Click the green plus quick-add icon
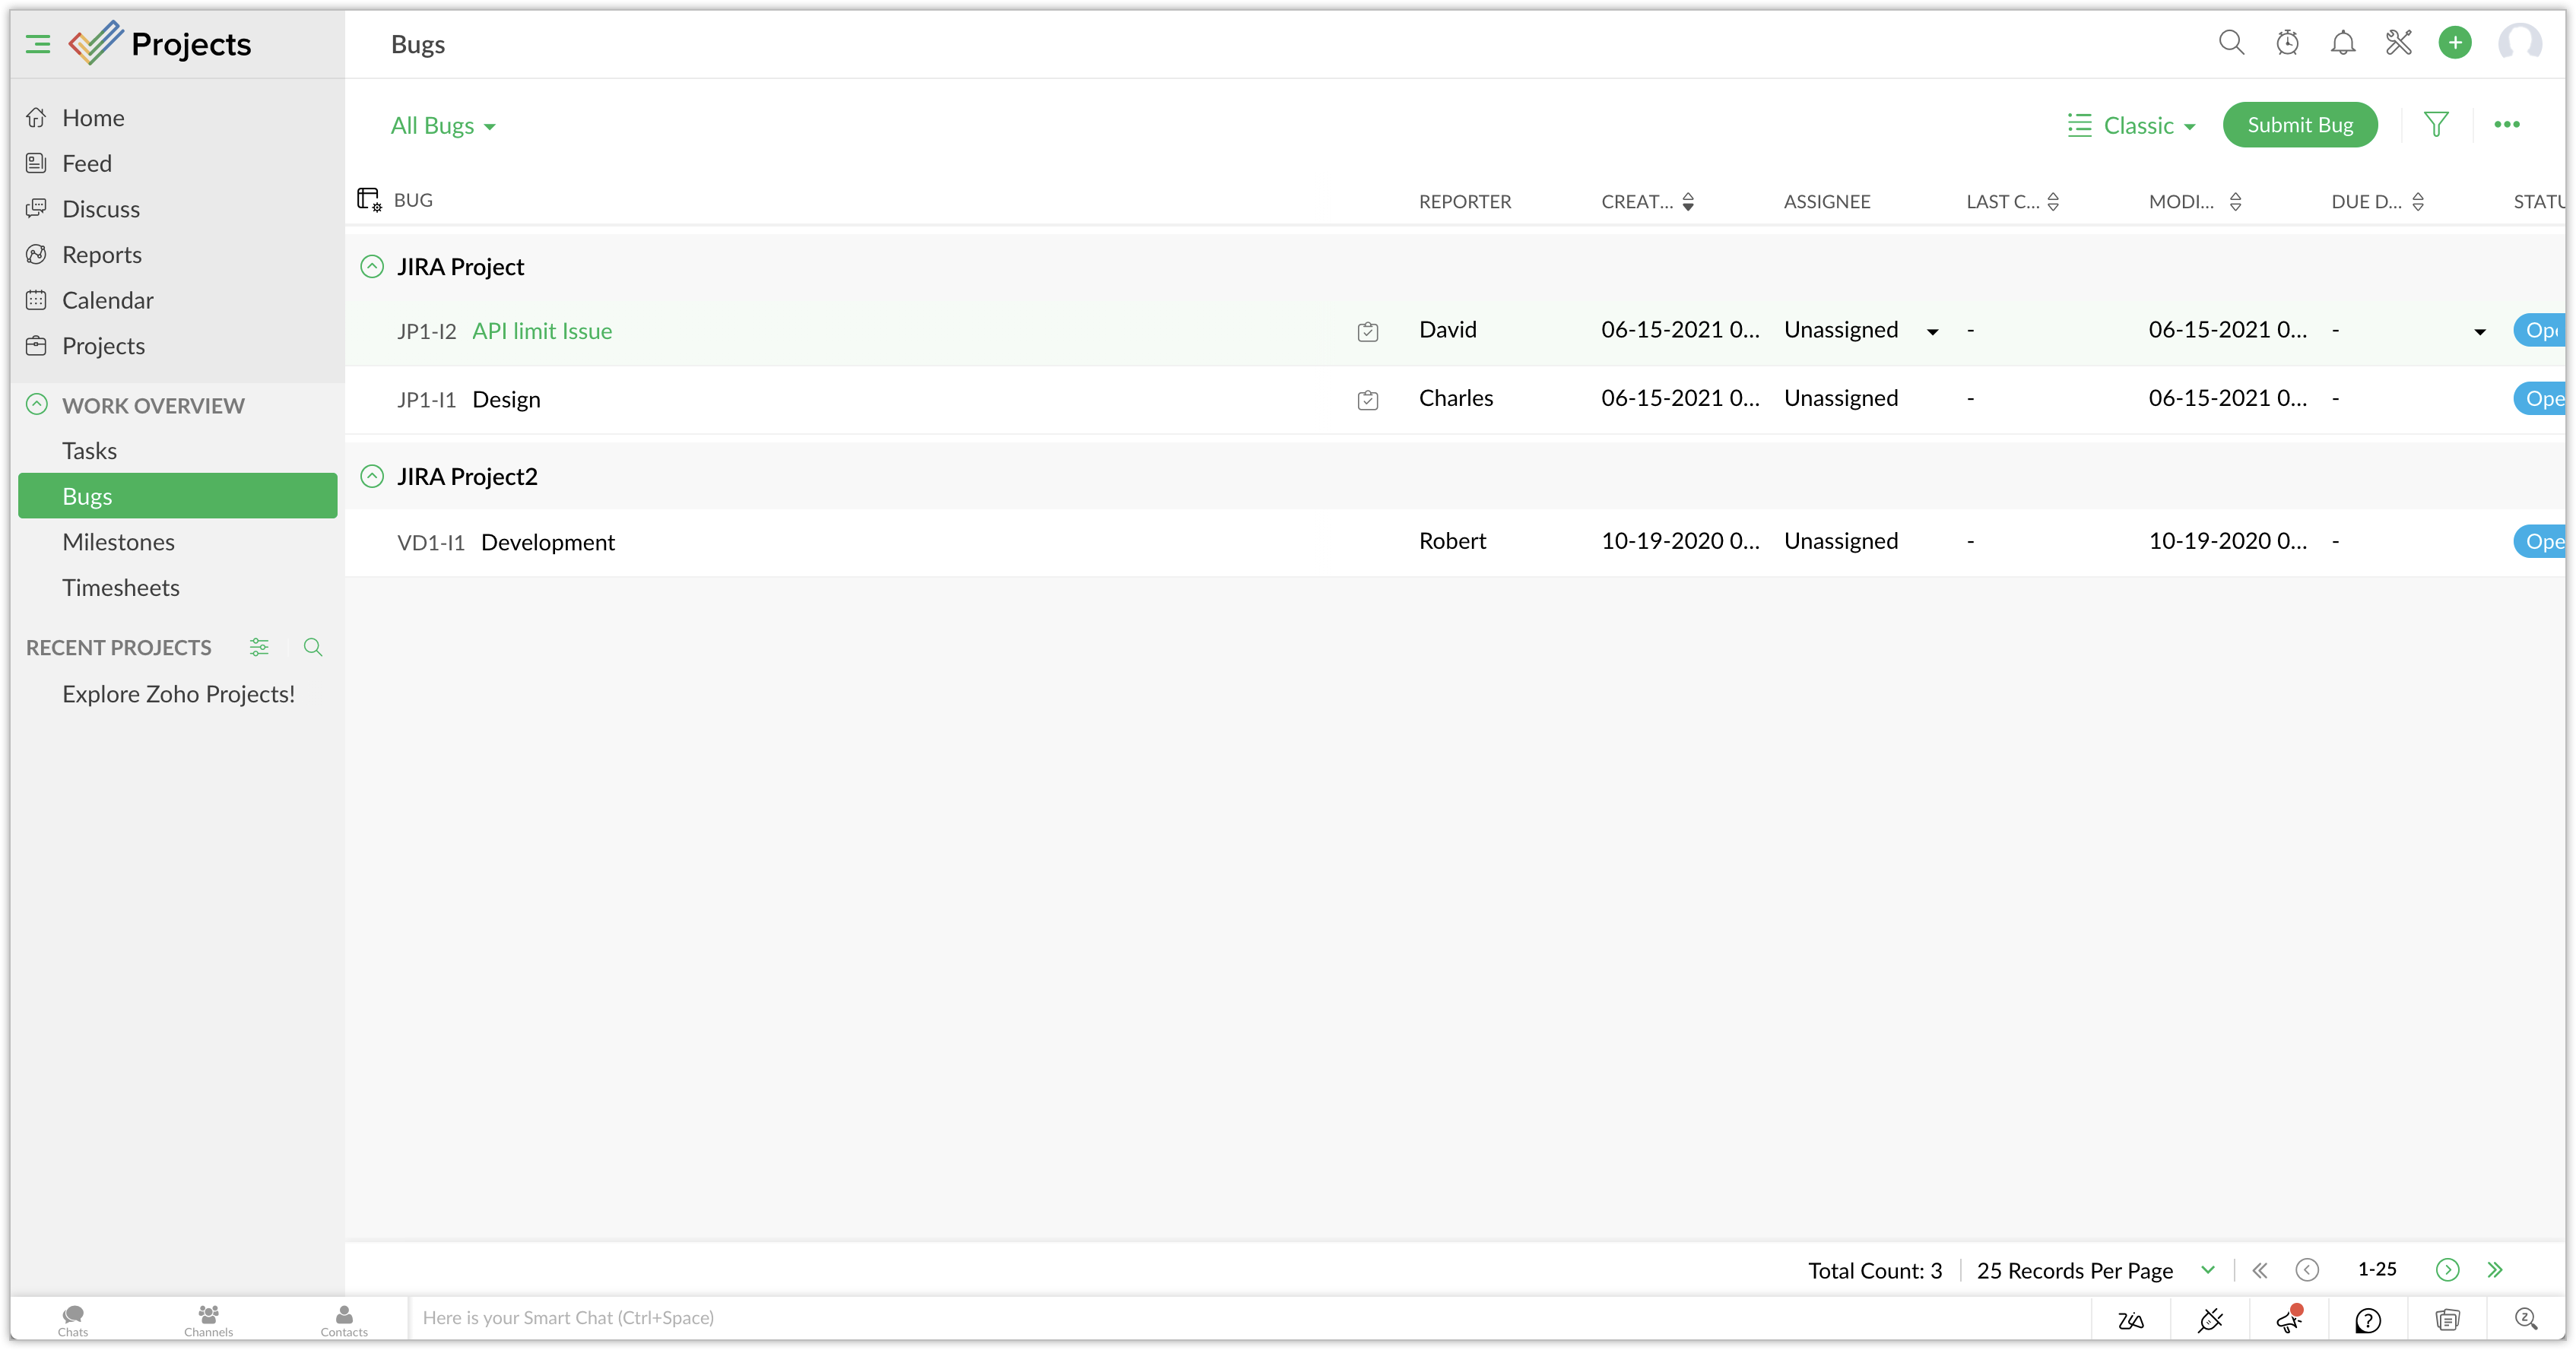This screenshot has height=1350, width=2576. coord(2455,43)
